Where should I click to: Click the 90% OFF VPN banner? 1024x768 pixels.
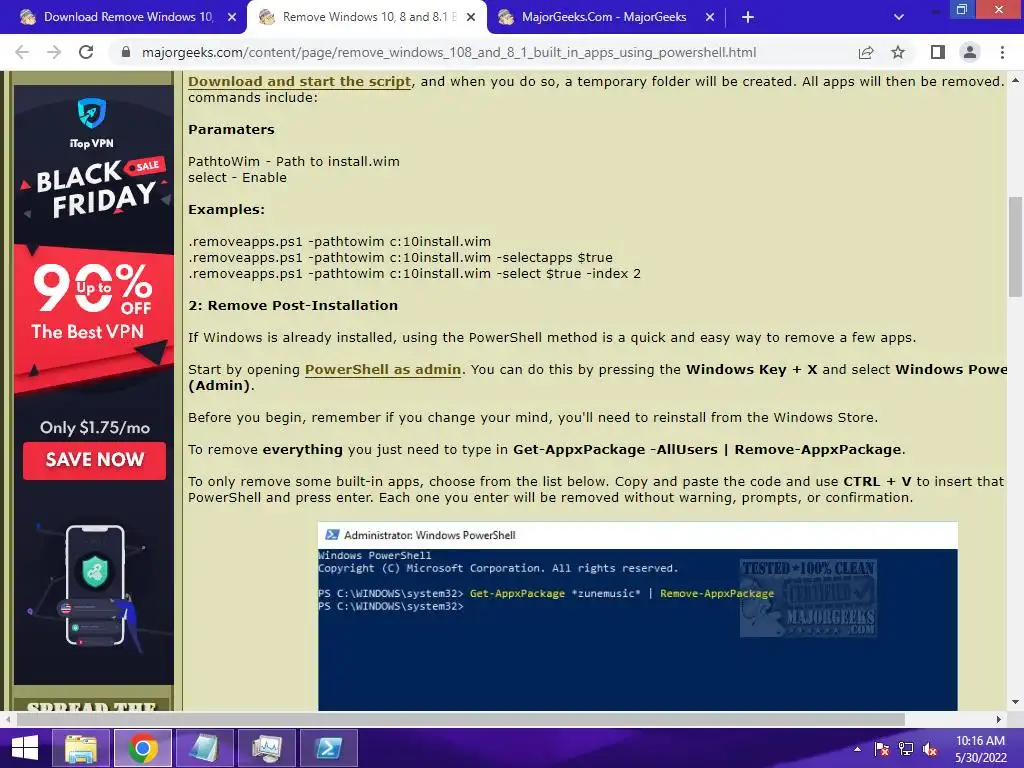[93, 302]
